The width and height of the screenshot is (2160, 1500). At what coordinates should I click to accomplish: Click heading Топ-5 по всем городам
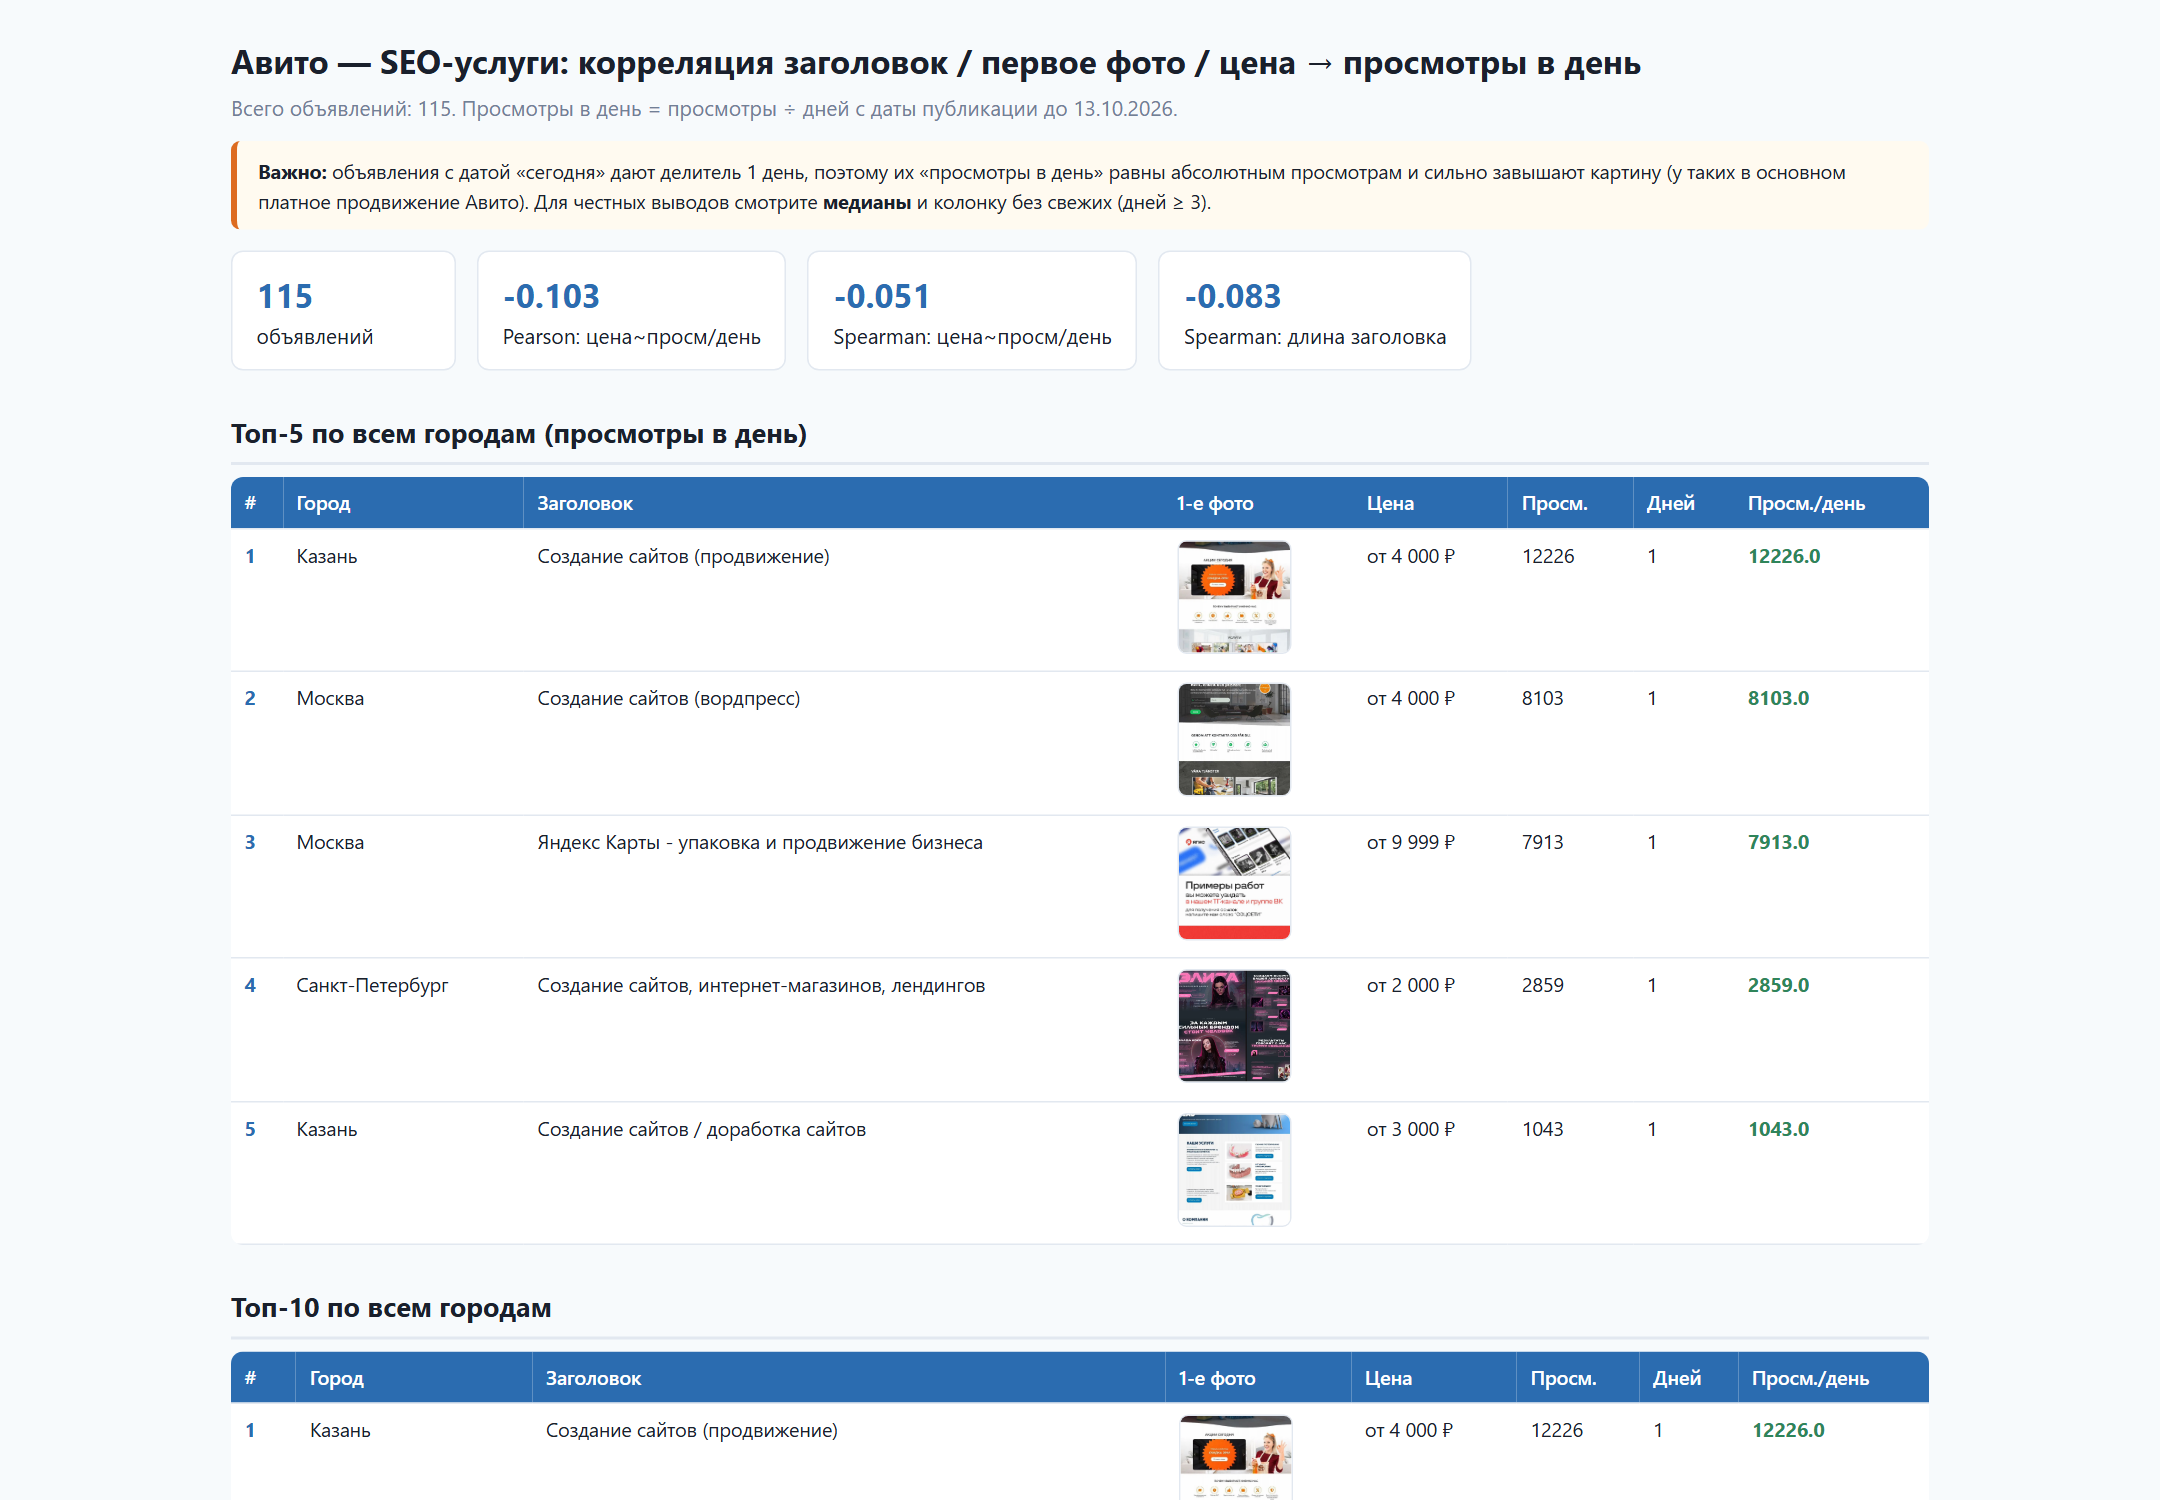519,434
